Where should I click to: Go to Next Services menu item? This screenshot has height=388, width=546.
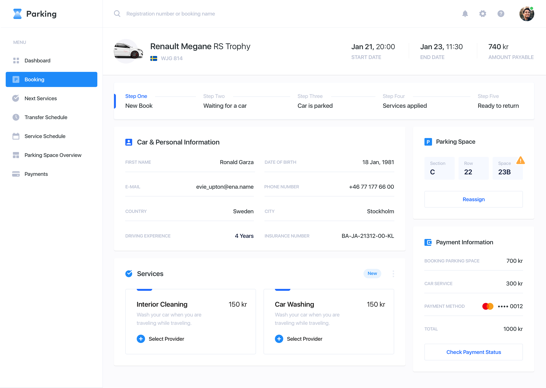click(52, 98)
